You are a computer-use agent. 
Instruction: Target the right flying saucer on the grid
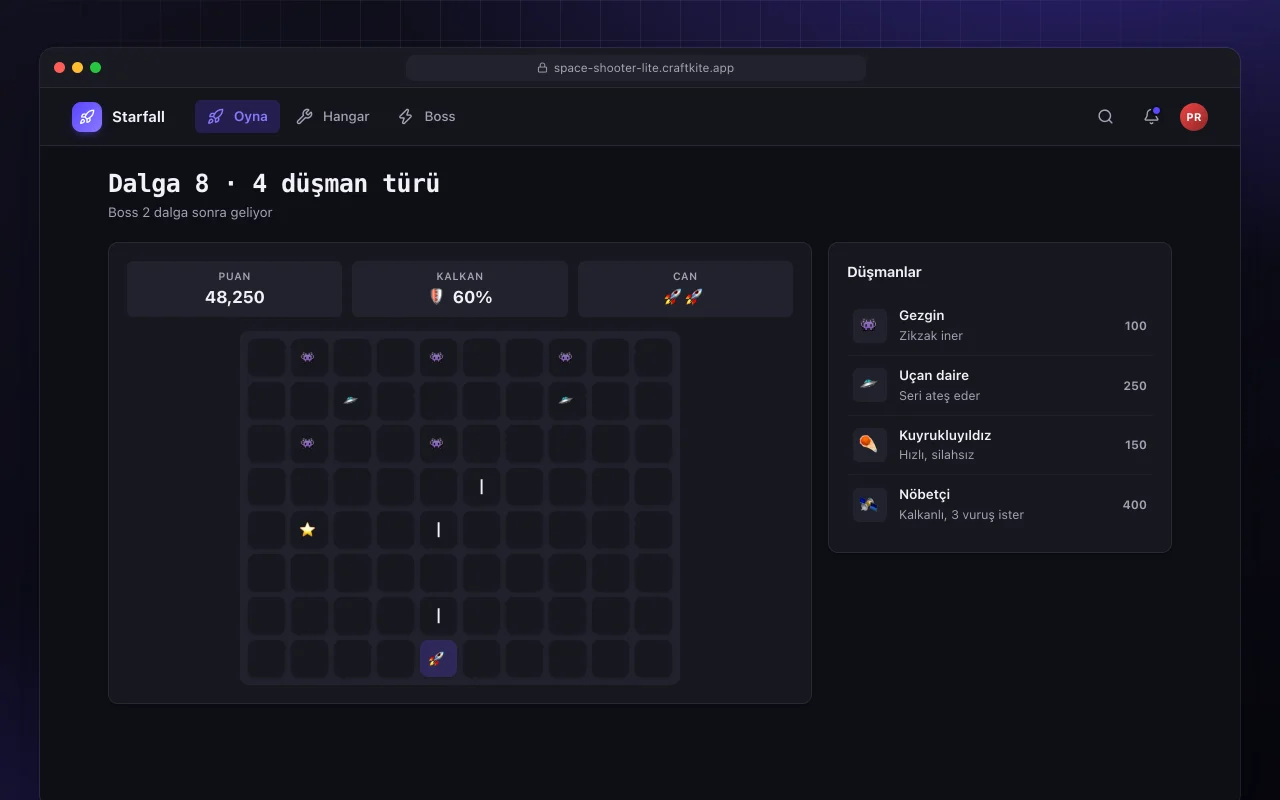pos(566,400)
